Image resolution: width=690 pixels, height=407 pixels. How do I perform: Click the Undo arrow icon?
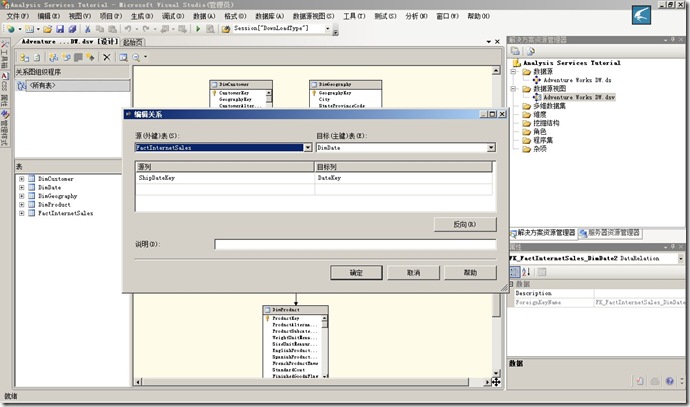[x=128, y=29]
